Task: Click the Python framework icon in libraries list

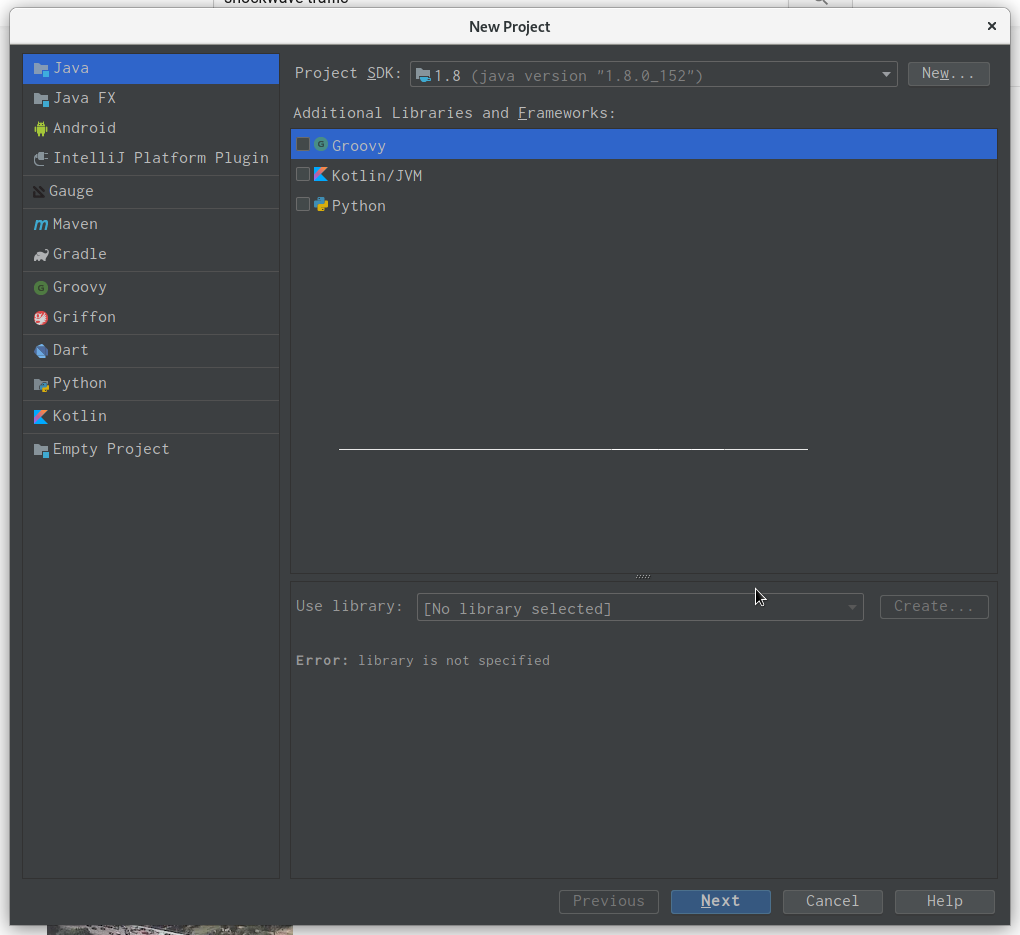Action: [x=321, y=204]
